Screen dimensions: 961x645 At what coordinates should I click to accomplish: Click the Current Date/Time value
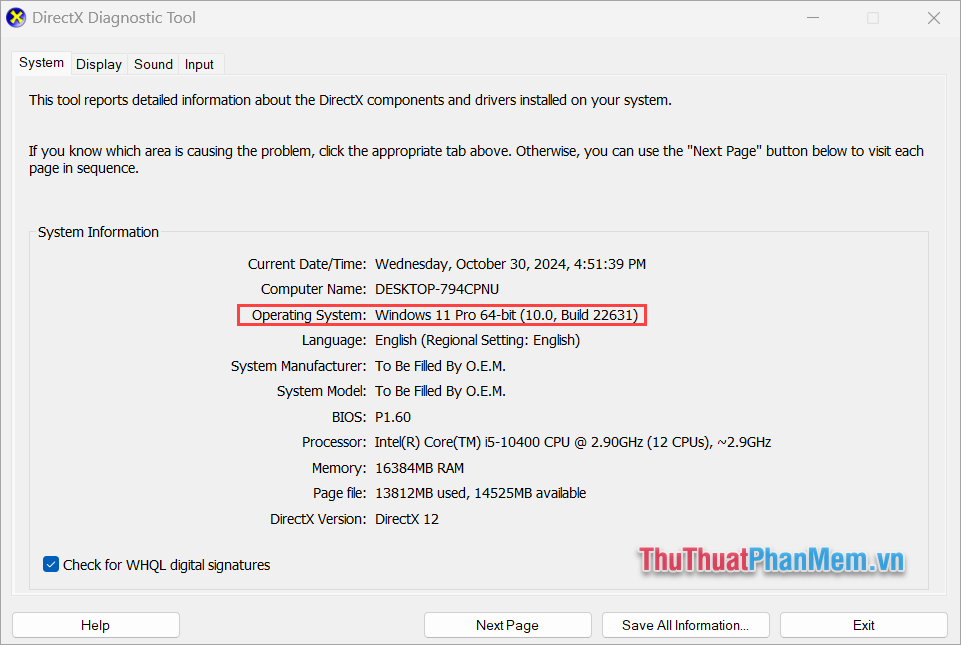tap(510, 263)
